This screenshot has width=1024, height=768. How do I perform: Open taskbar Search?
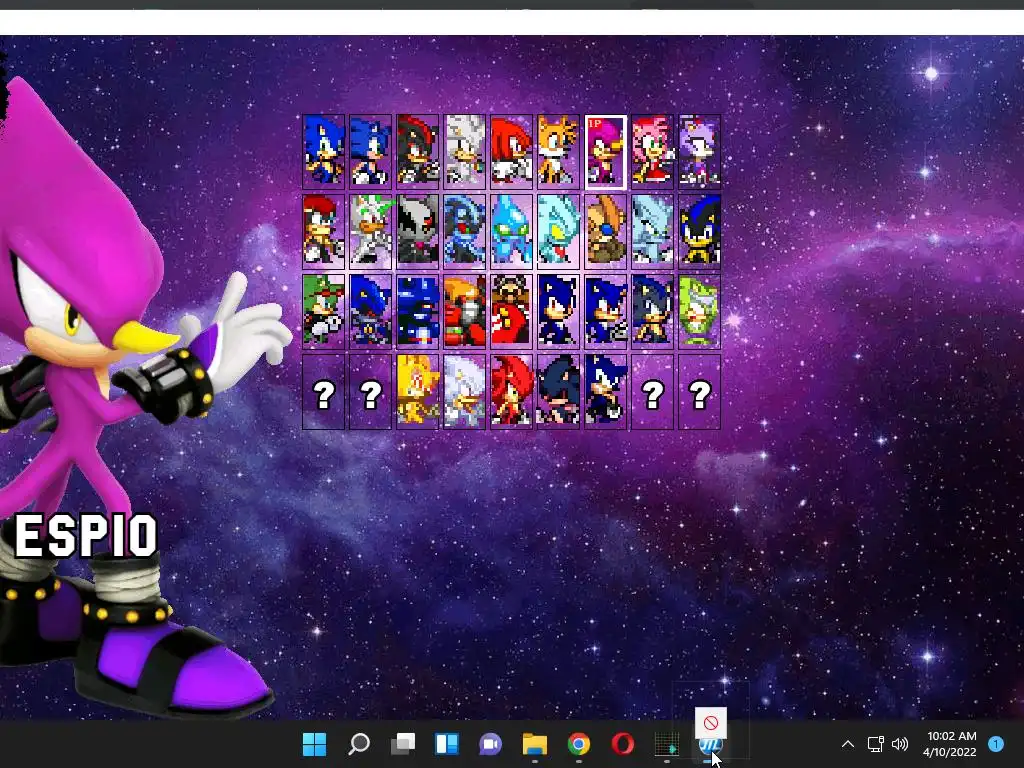[359, 744]
